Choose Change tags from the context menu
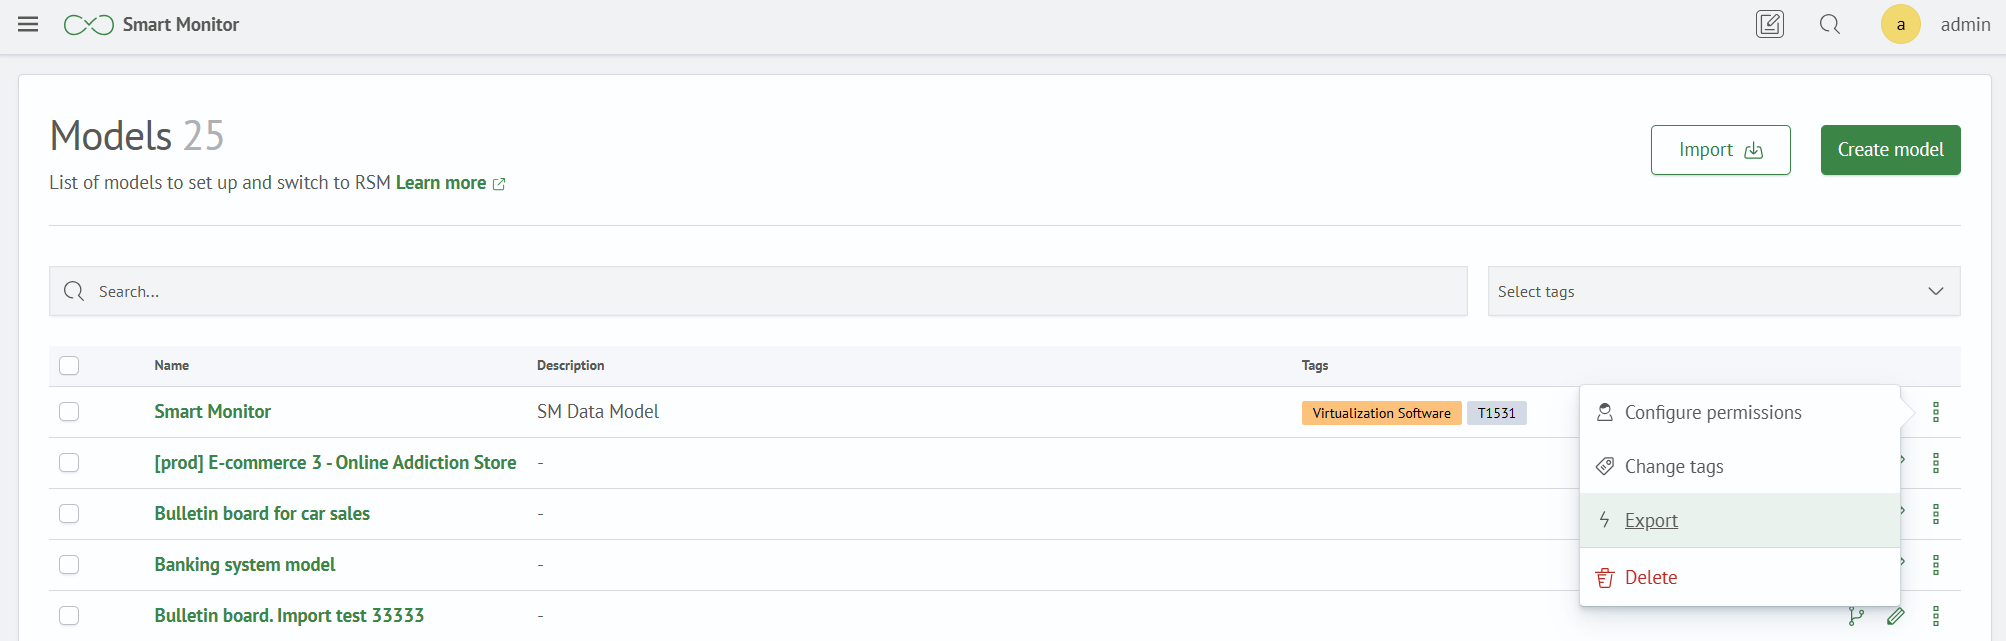 (x=1739, y=467)
